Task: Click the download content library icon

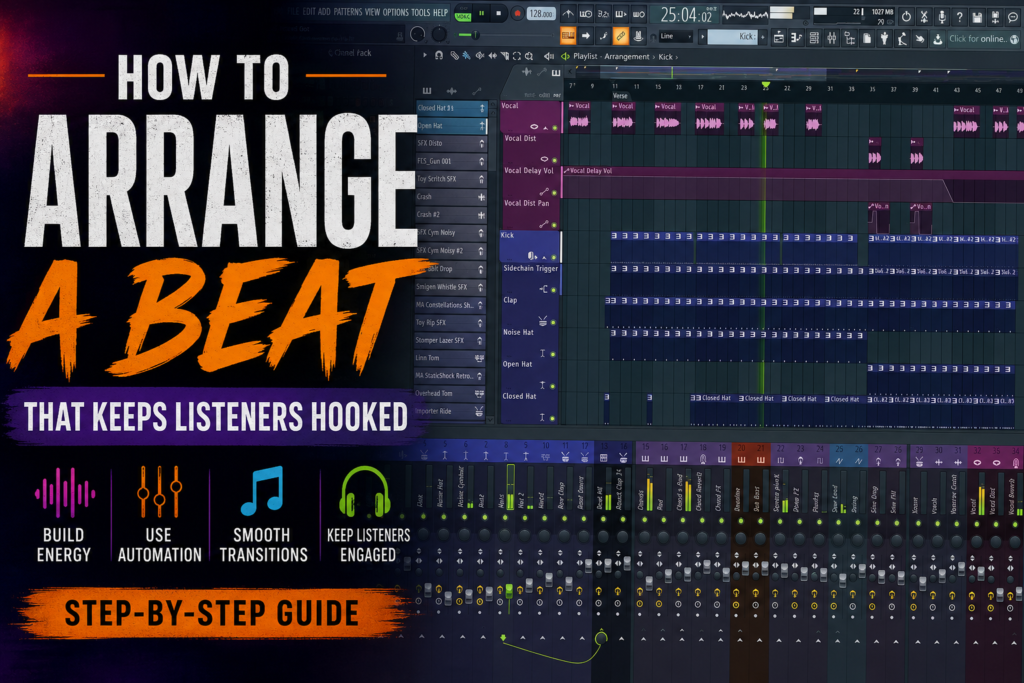Action: click(937, 39)
